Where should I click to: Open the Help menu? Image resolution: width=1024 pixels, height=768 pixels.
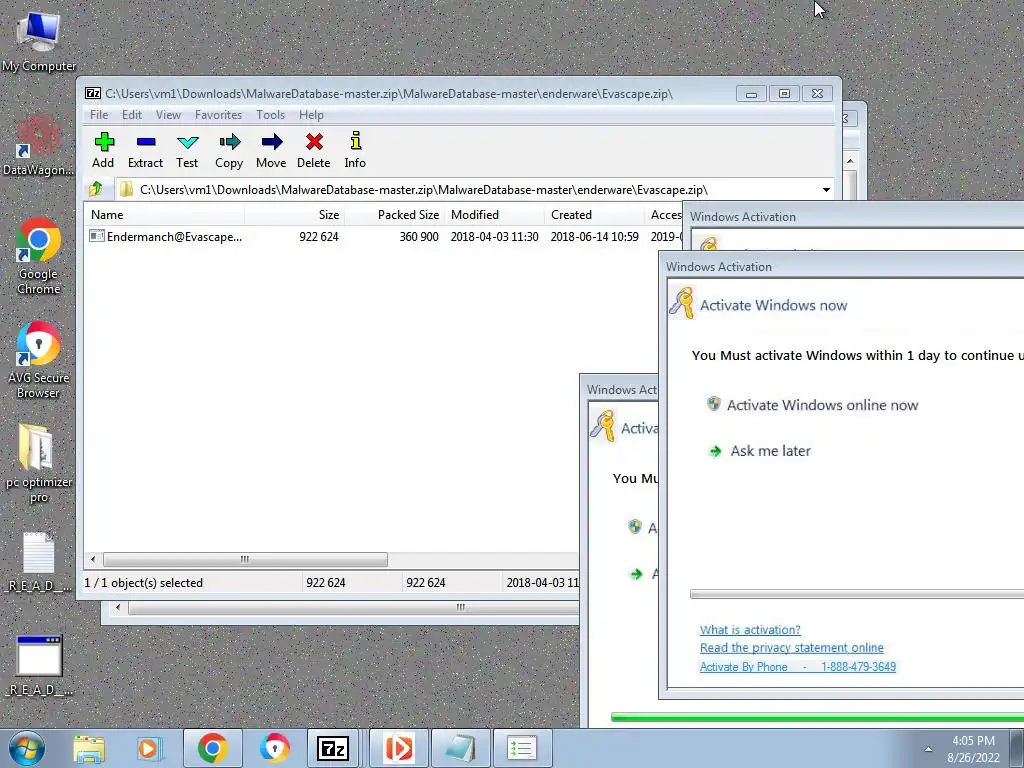[311, 115]
